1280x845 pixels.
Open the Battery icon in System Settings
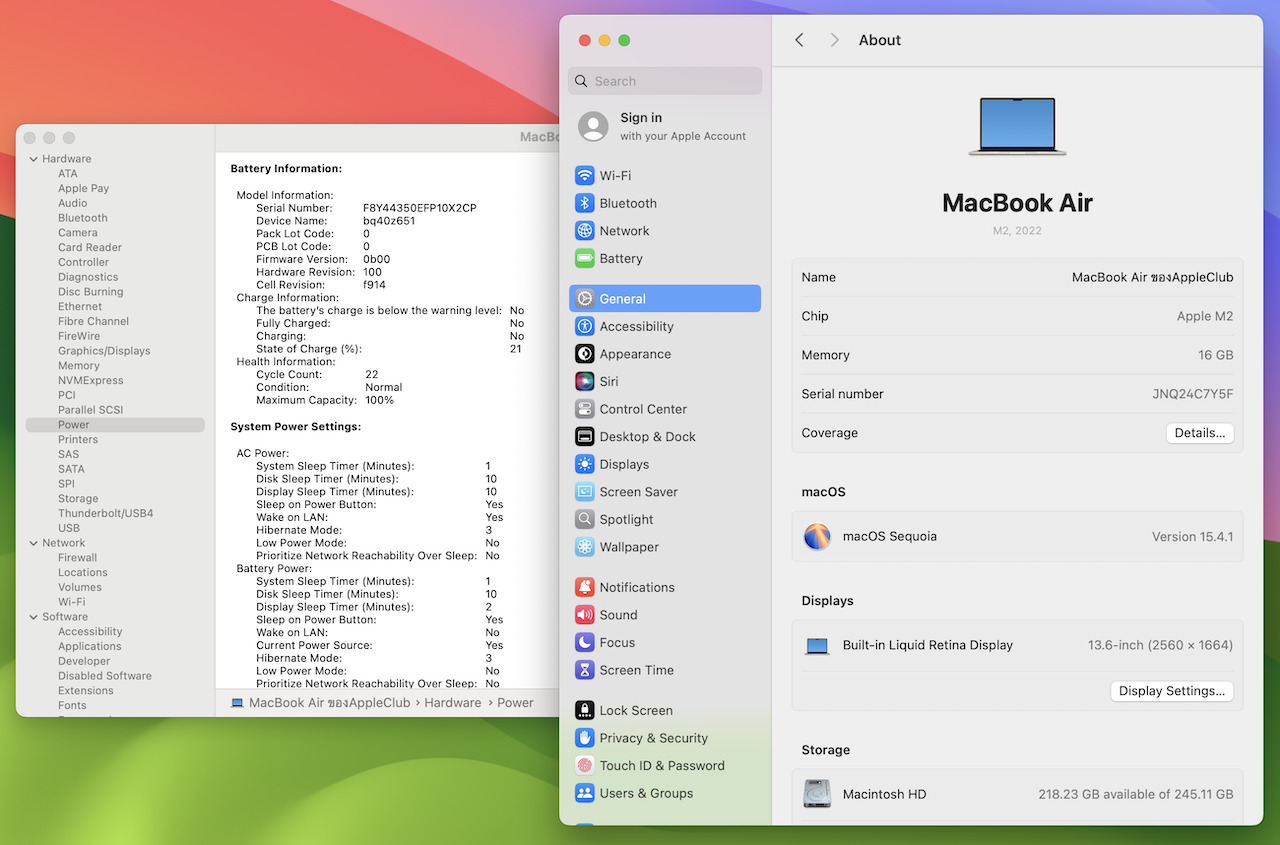585,258
